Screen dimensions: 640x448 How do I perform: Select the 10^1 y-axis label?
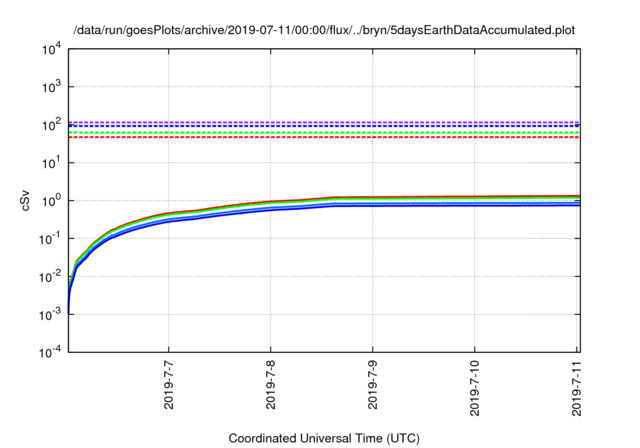pyautogui.click(x=52, y=163)
